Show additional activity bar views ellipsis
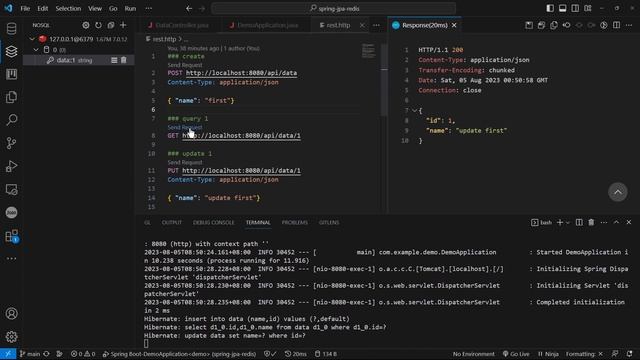This screenshot has height=360, width=640. pyautogui.click(x=11, y=259)
